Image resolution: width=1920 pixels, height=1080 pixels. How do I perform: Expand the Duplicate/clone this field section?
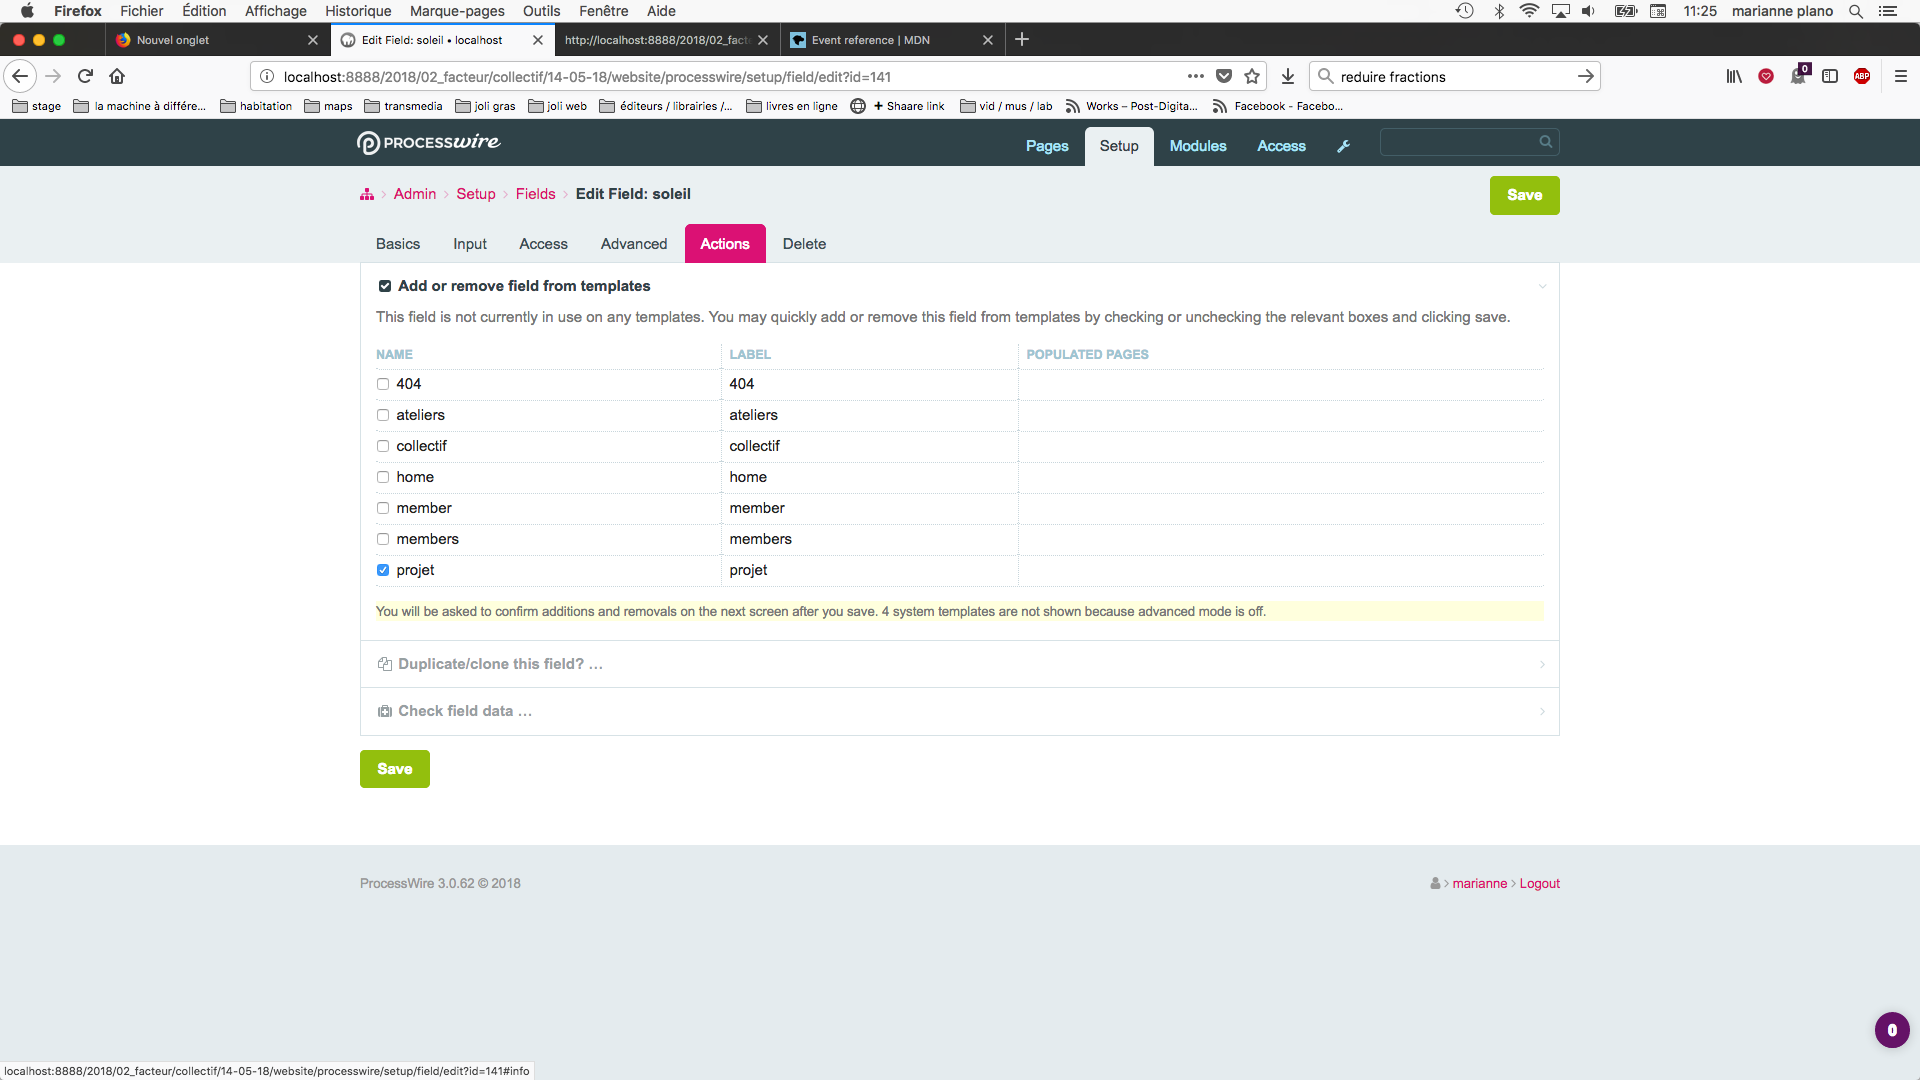[x=500, y=664]
